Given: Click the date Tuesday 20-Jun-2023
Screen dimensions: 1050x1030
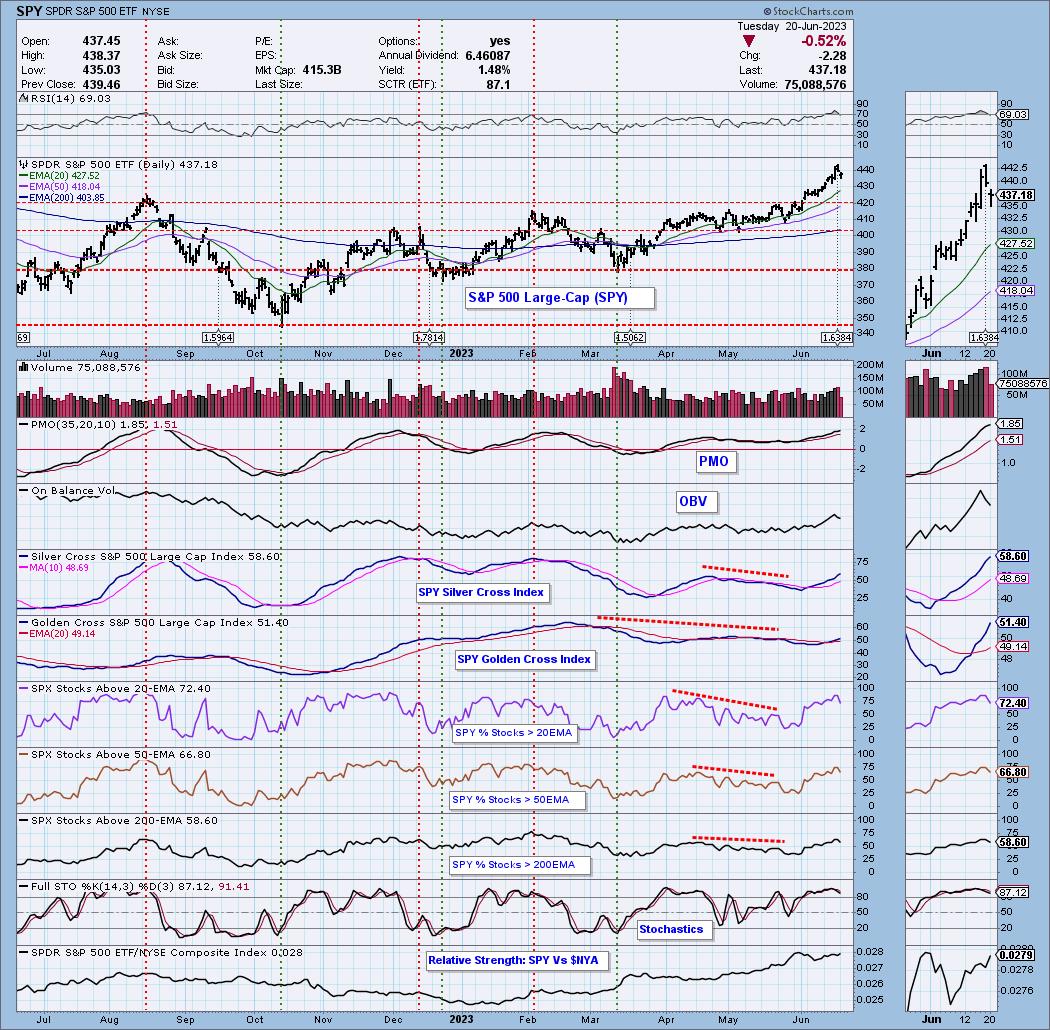Looking at the screenshot, I should pyautogui.click(x=792, y=26).
